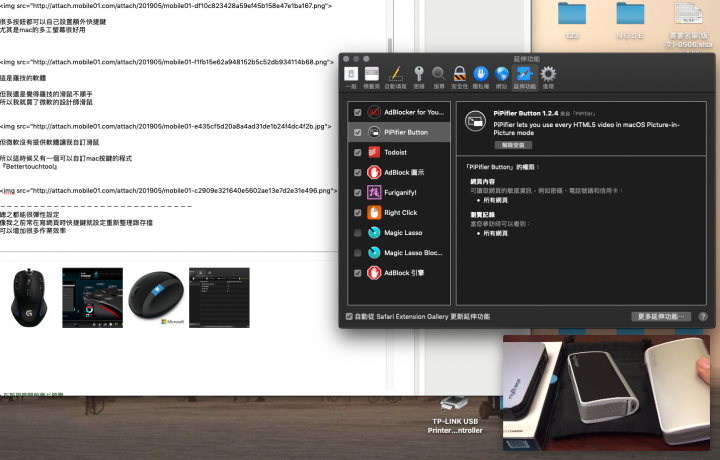The width and height of the screenshot is (720, 460).
Task: Uncheck the Furiganify! extension
Action: [x=358, y=193]
